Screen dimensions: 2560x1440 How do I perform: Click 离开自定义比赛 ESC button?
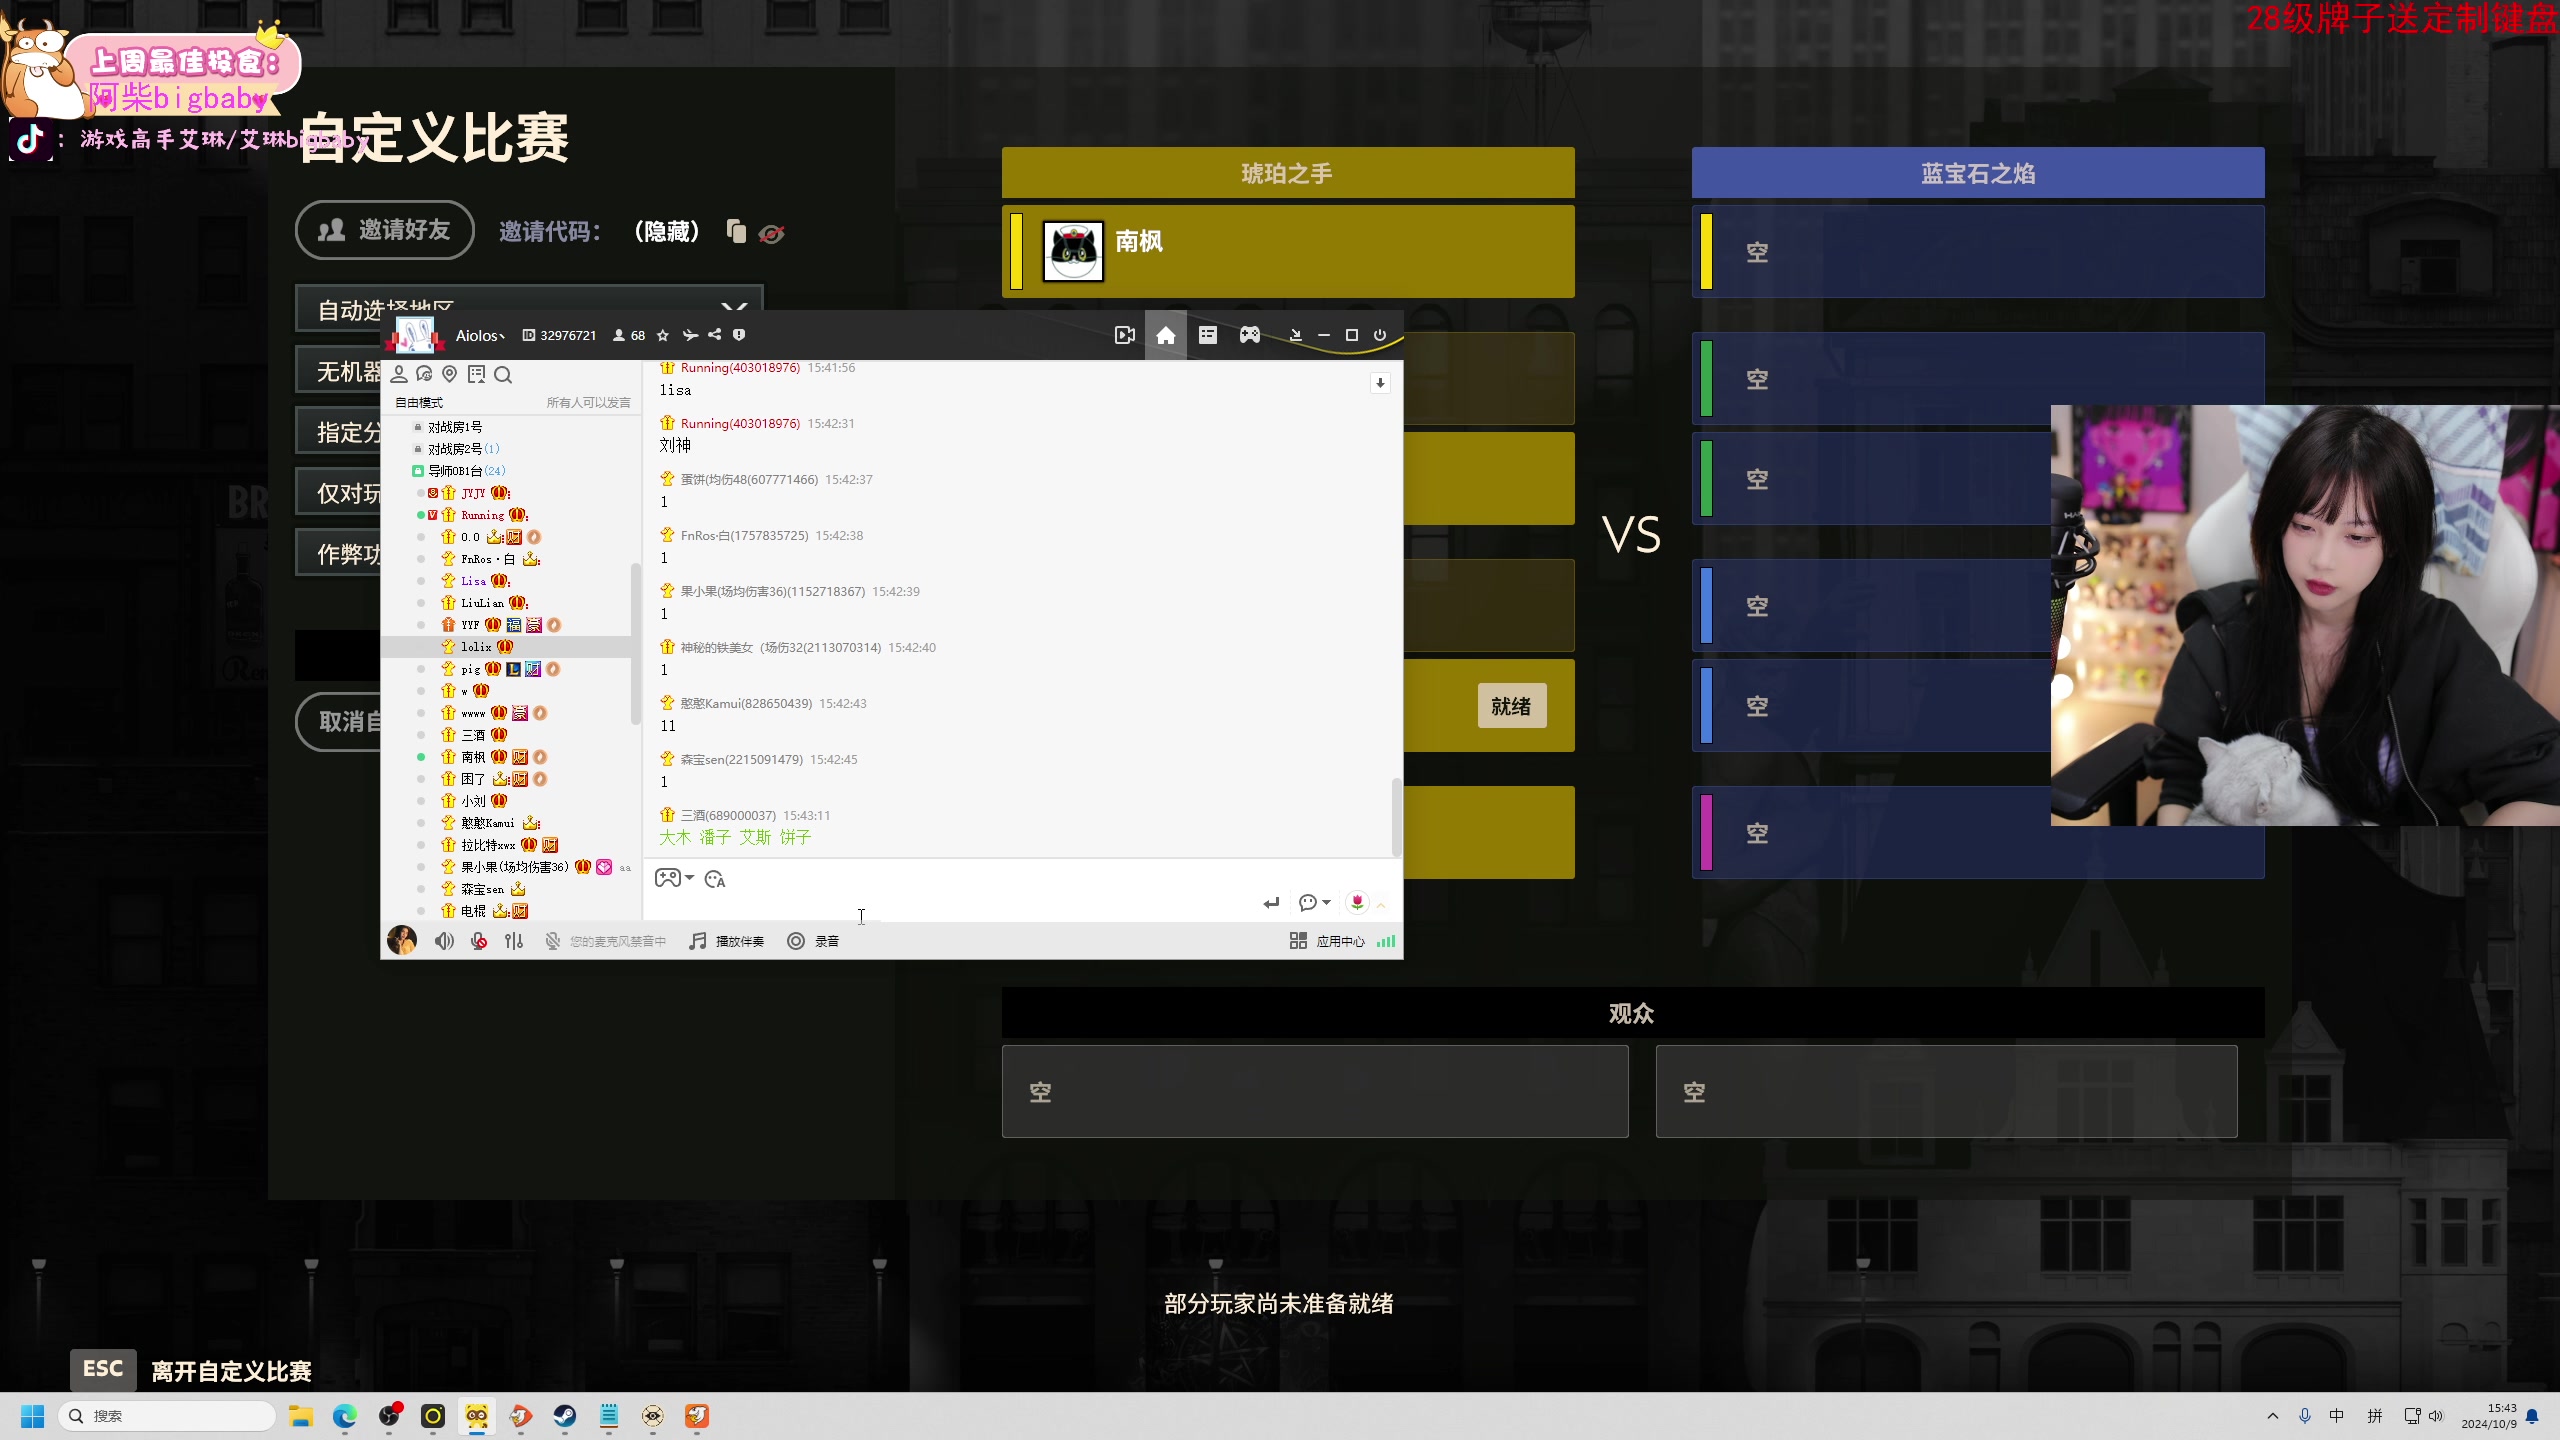191,1371
